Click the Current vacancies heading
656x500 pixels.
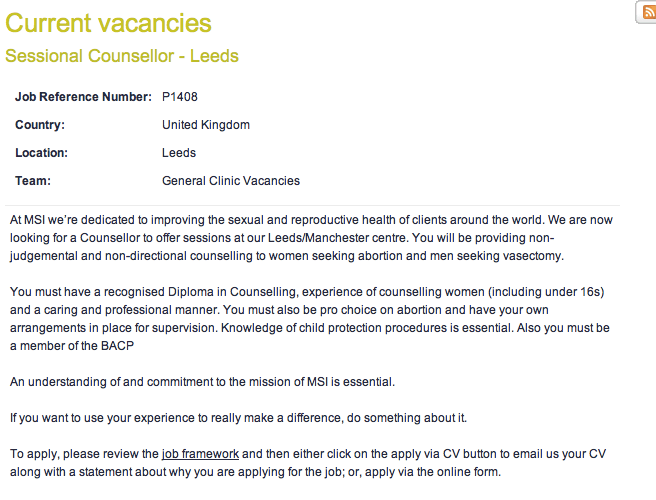108,22
